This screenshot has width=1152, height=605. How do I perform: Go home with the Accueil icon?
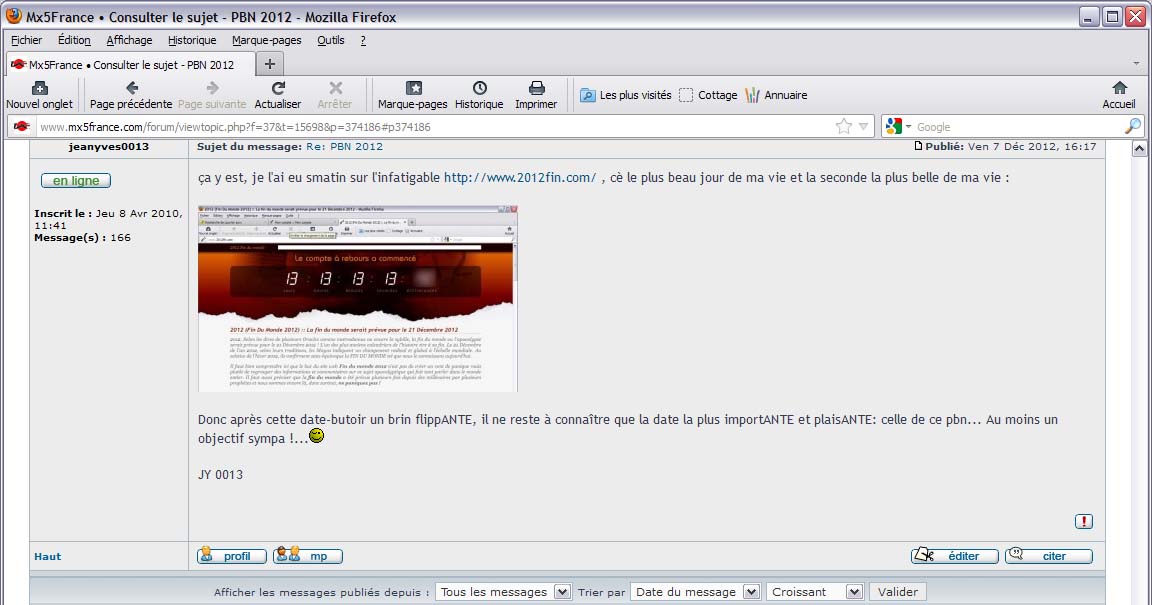click(x=1120, y=88)
